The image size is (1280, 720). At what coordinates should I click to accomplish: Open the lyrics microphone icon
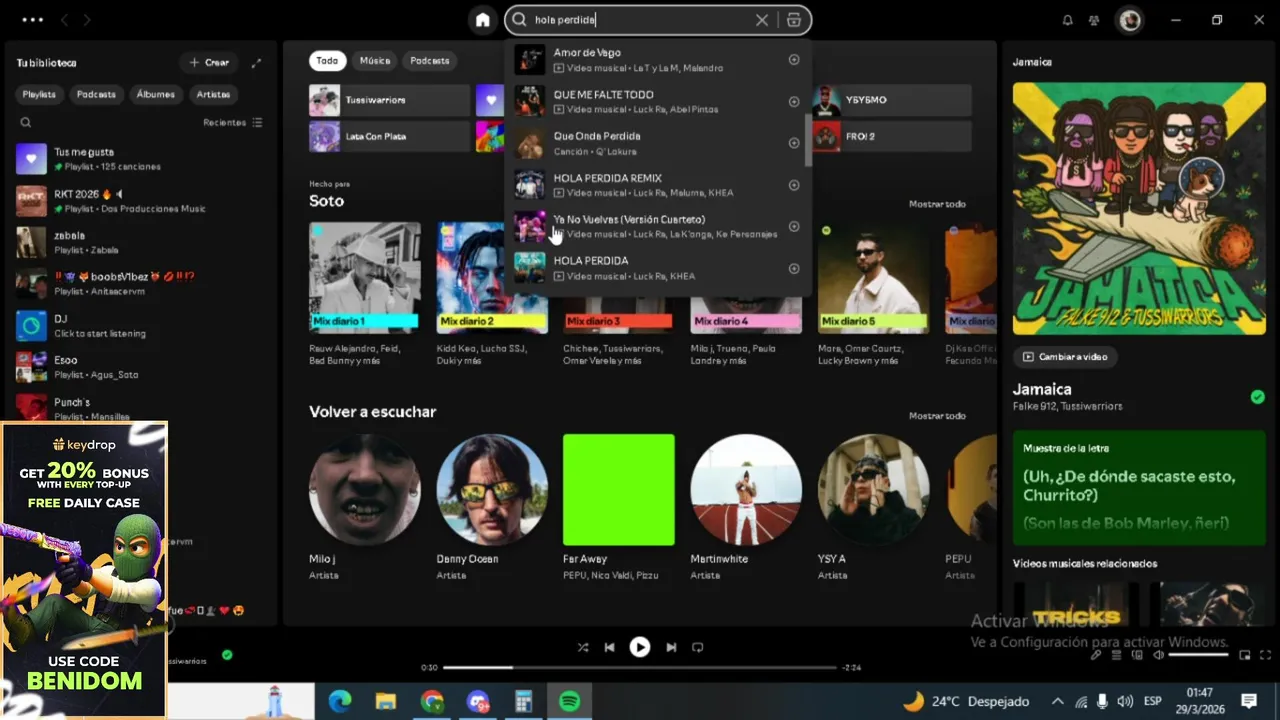(1096, 655)
